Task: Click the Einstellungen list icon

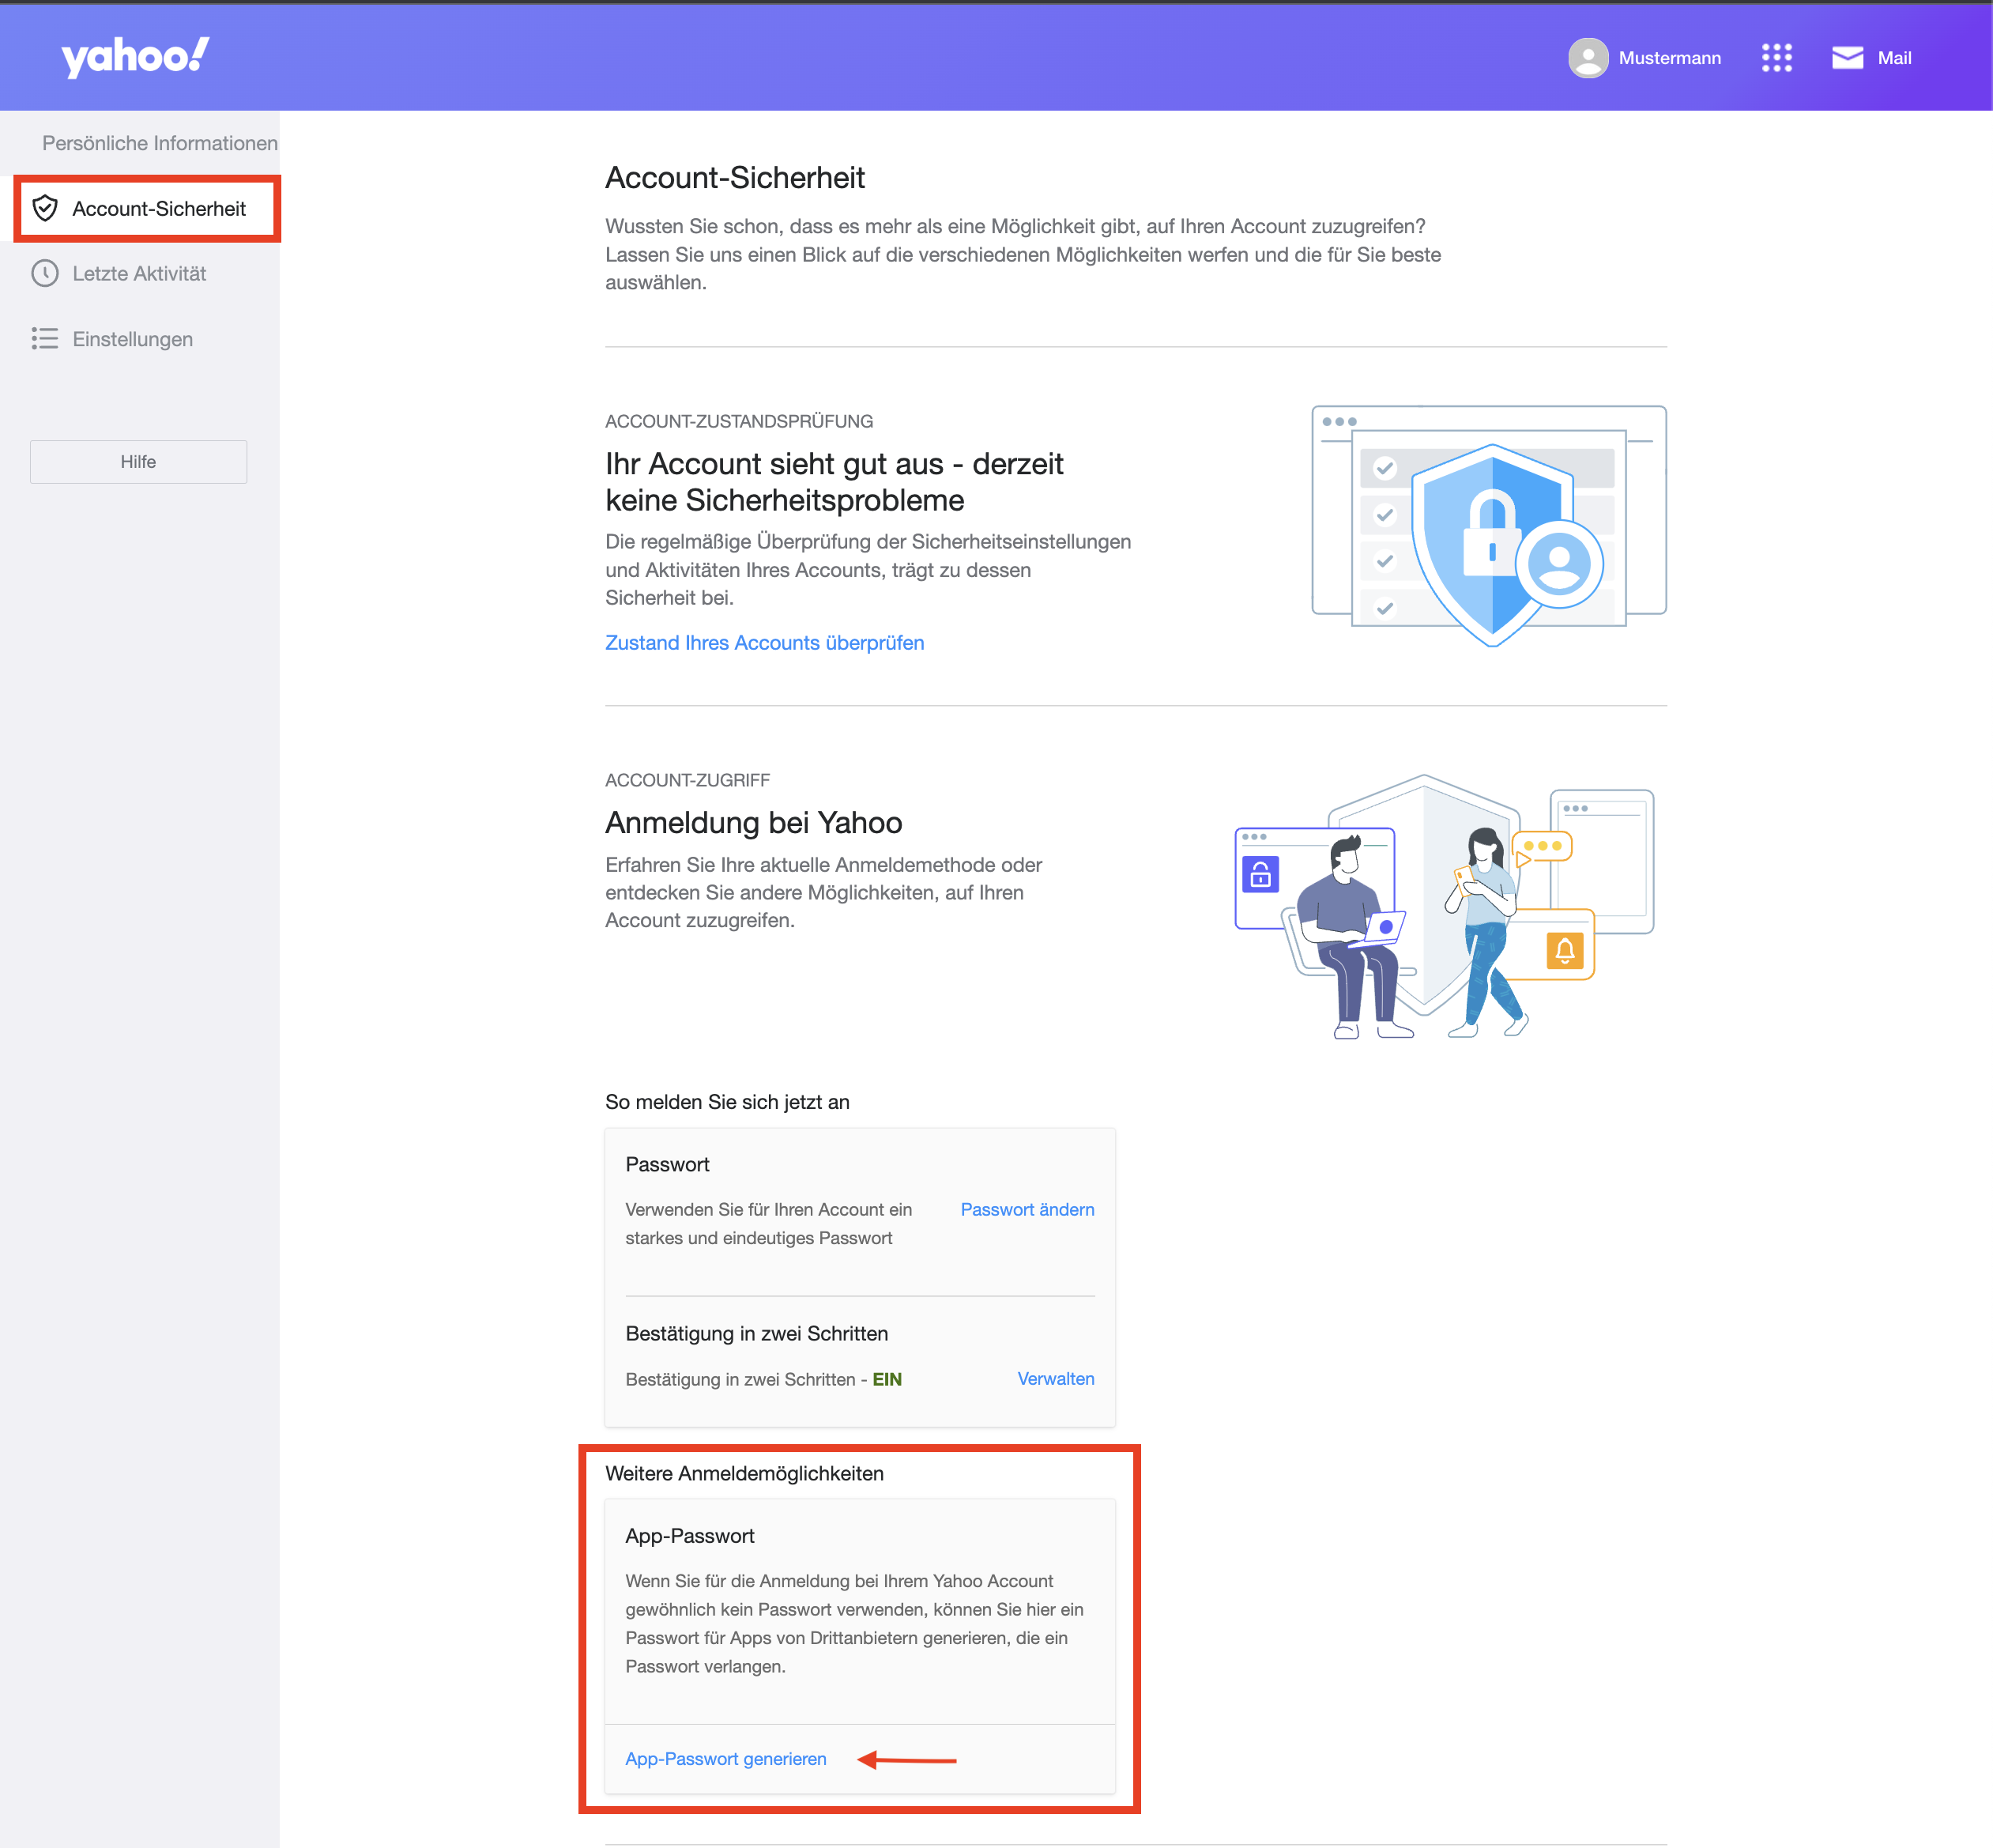Action: [x=45, y=339]
